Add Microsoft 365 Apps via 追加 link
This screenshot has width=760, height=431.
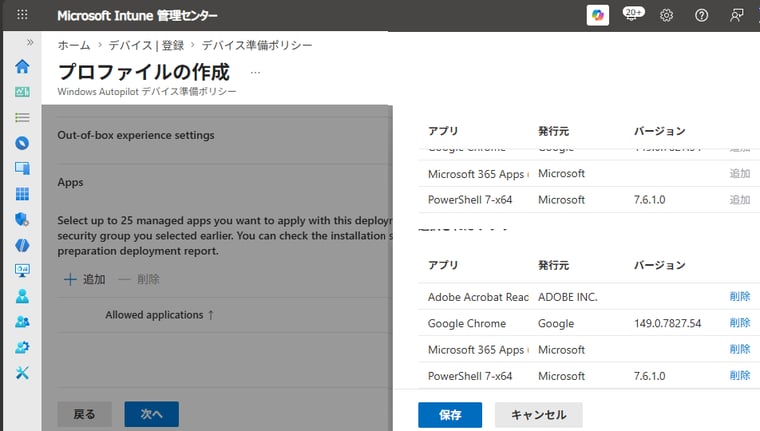click(x=740, y=174)
